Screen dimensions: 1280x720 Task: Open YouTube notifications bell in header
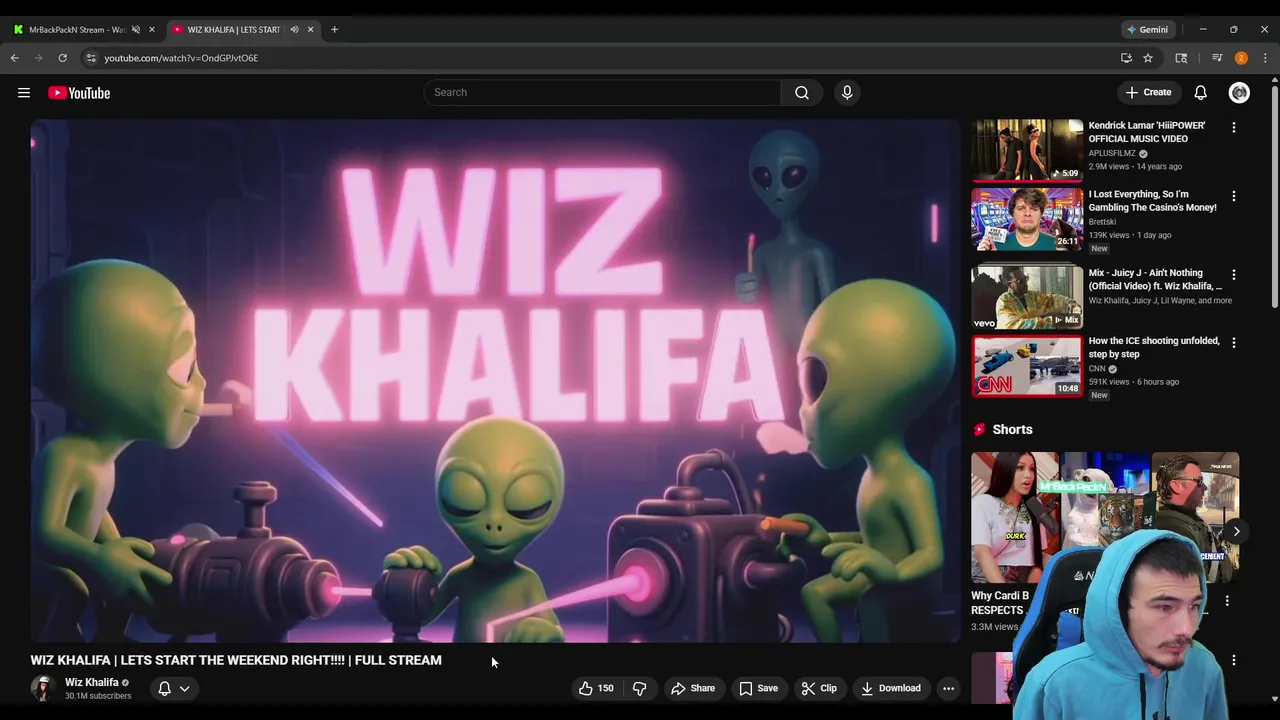tap(1201, 93)
